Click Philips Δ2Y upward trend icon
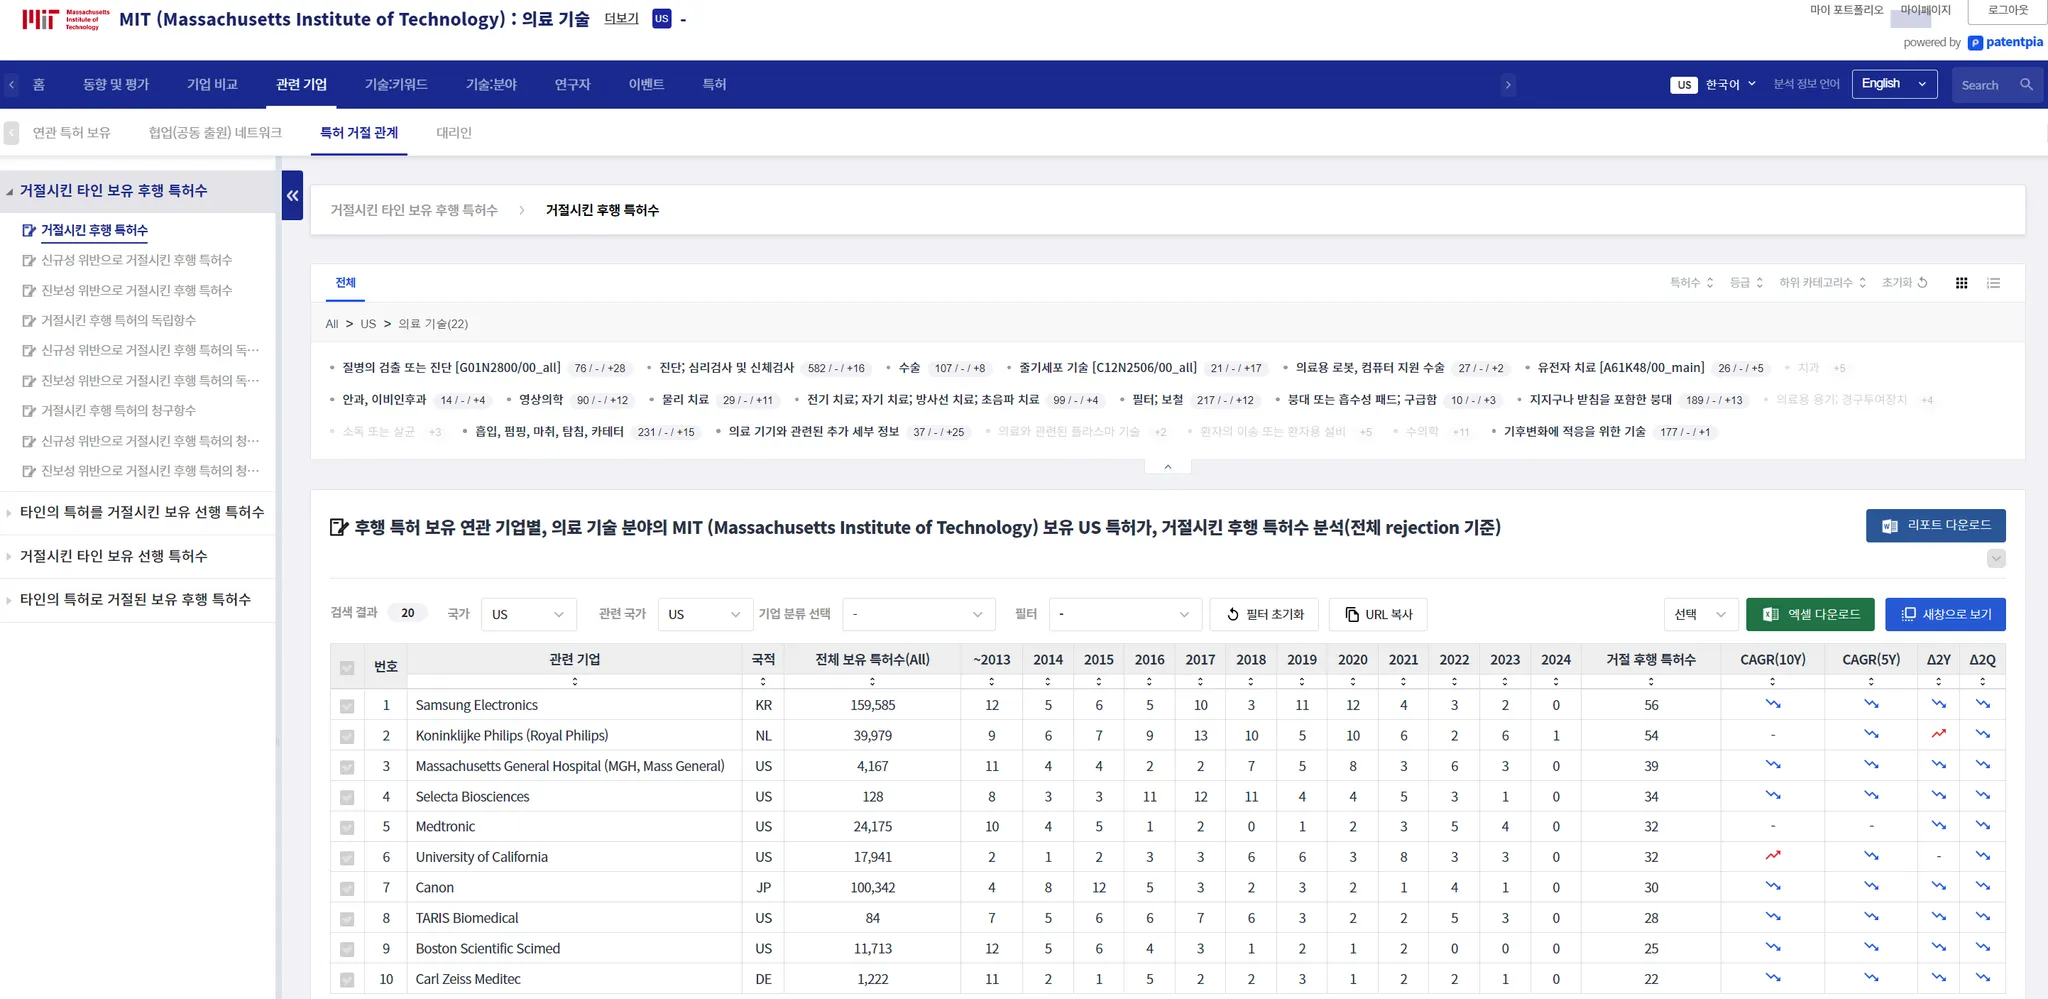Viewport: 2048px width, 999px height. [1939, 734]
